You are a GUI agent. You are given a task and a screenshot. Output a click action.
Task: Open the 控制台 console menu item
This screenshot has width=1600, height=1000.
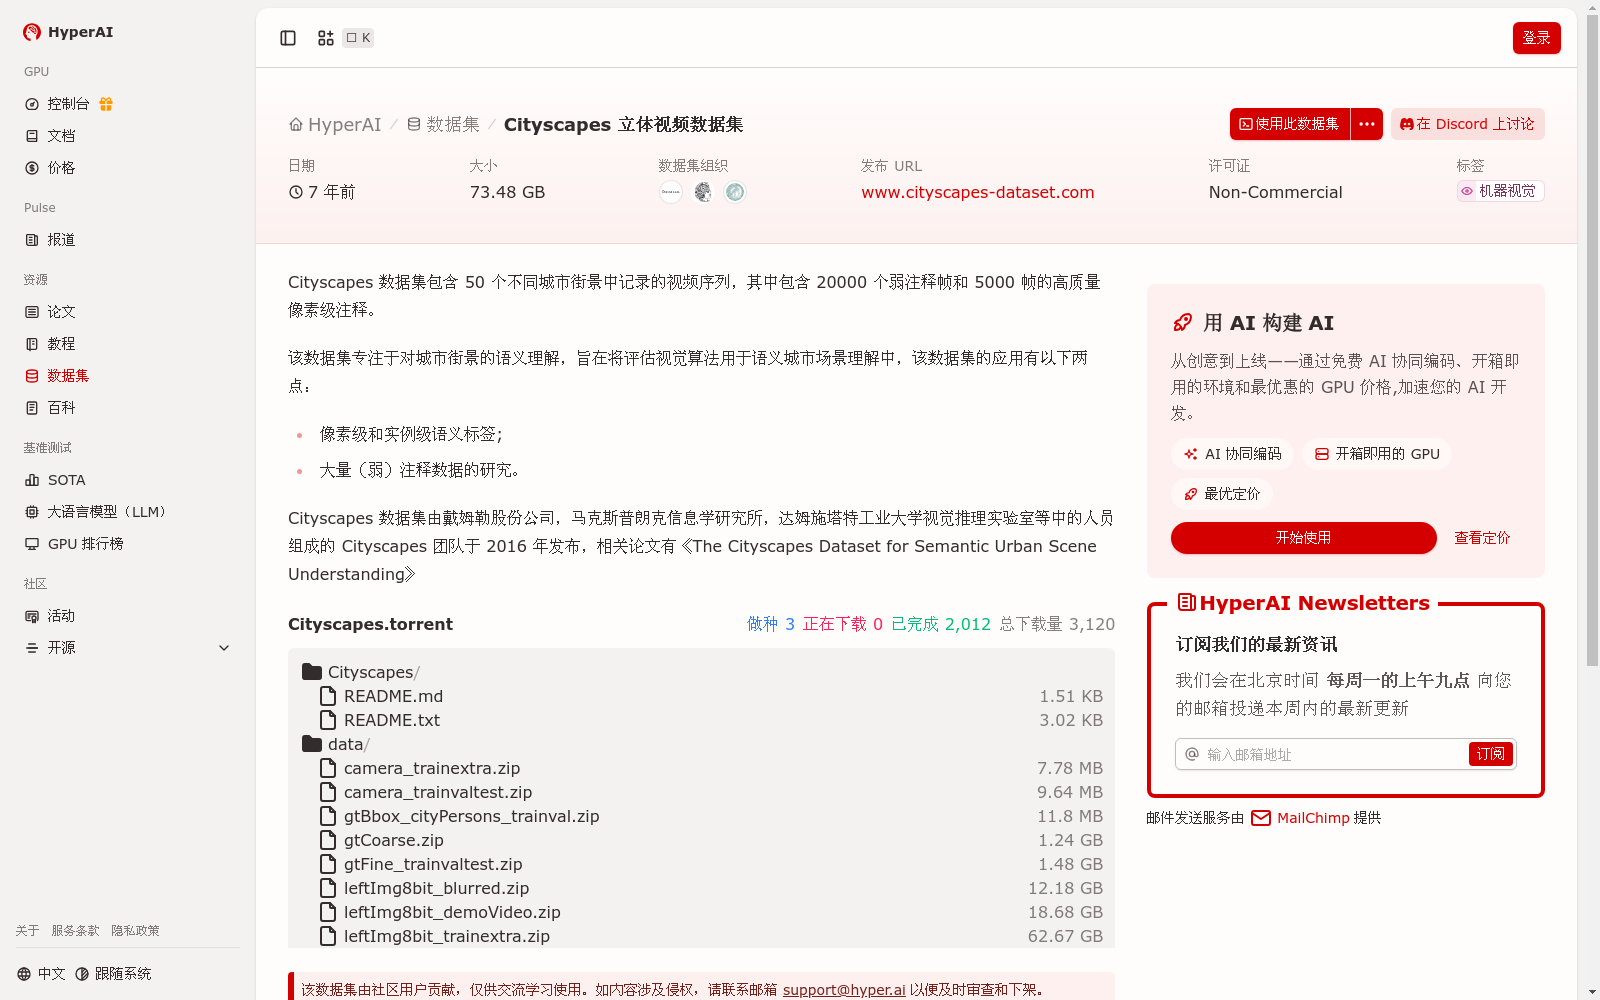coord(68,104)
